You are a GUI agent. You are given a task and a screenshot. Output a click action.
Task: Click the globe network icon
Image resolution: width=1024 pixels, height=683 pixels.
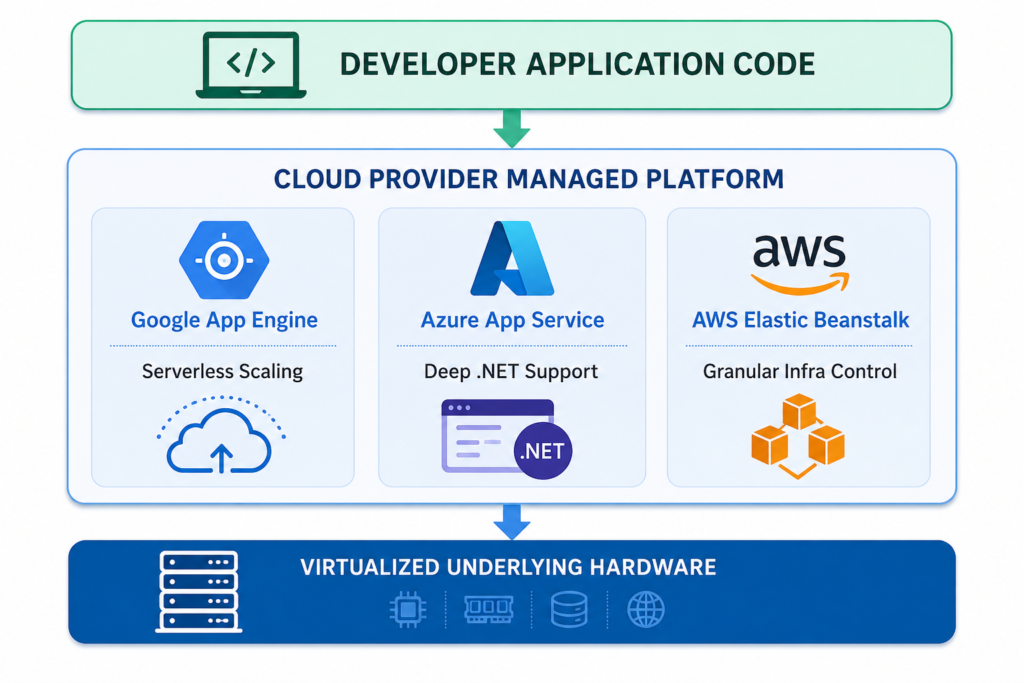click(646, 609)
